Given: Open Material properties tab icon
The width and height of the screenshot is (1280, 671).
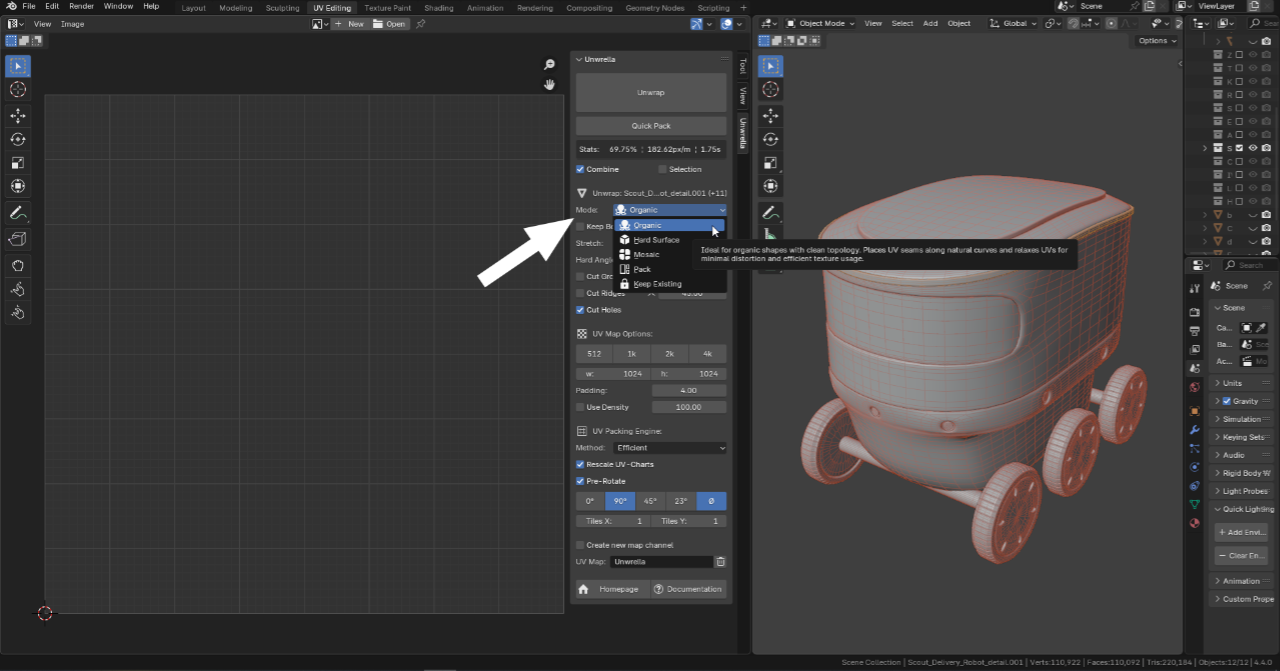Looking at the screenshot, I should click(1194, 523).
